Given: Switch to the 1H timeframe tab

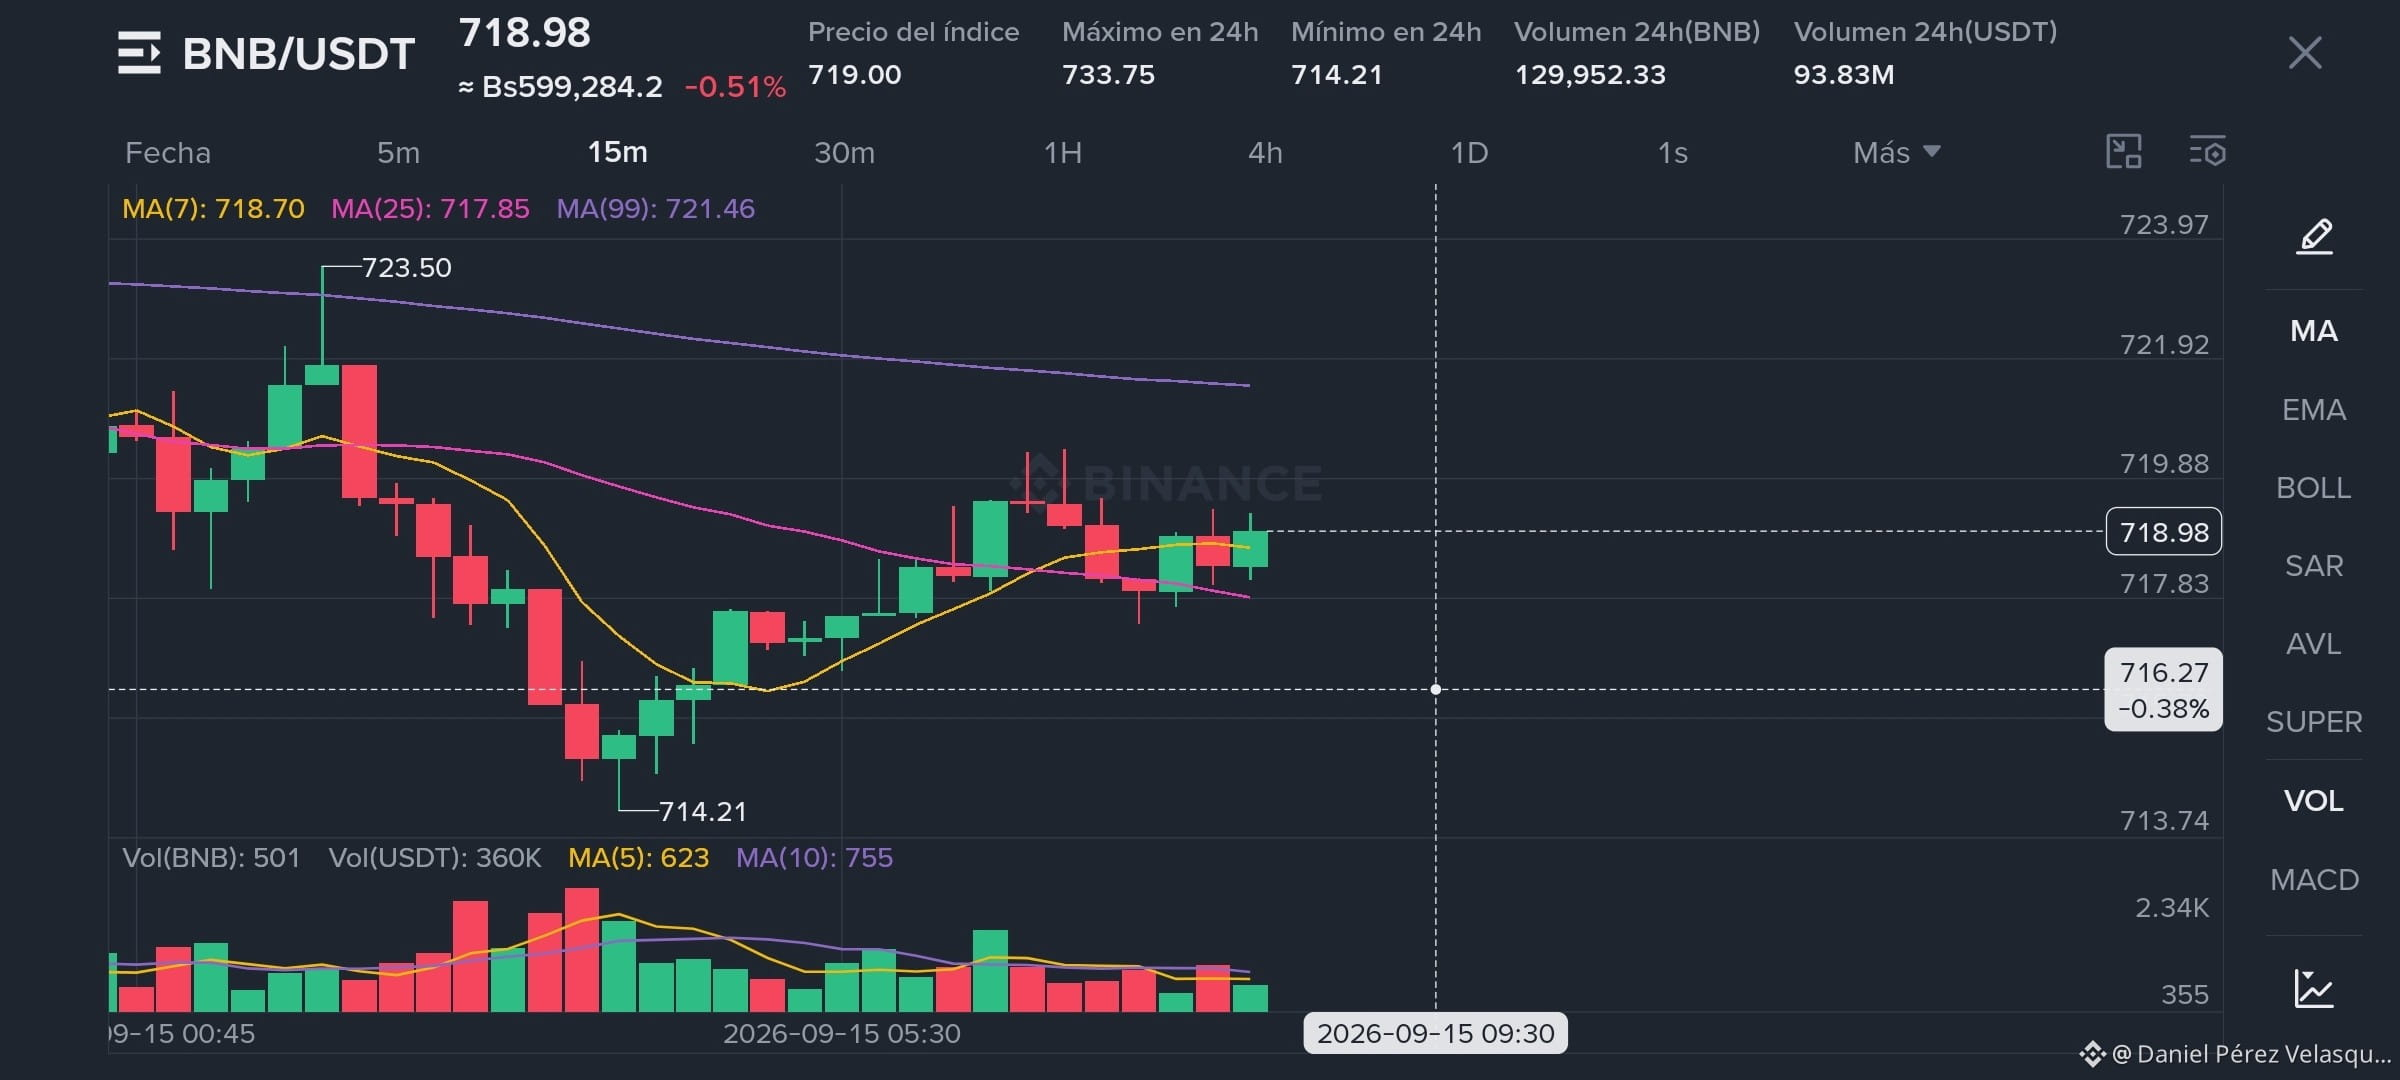Looking at the screenshot, I should coord(1062,152).
